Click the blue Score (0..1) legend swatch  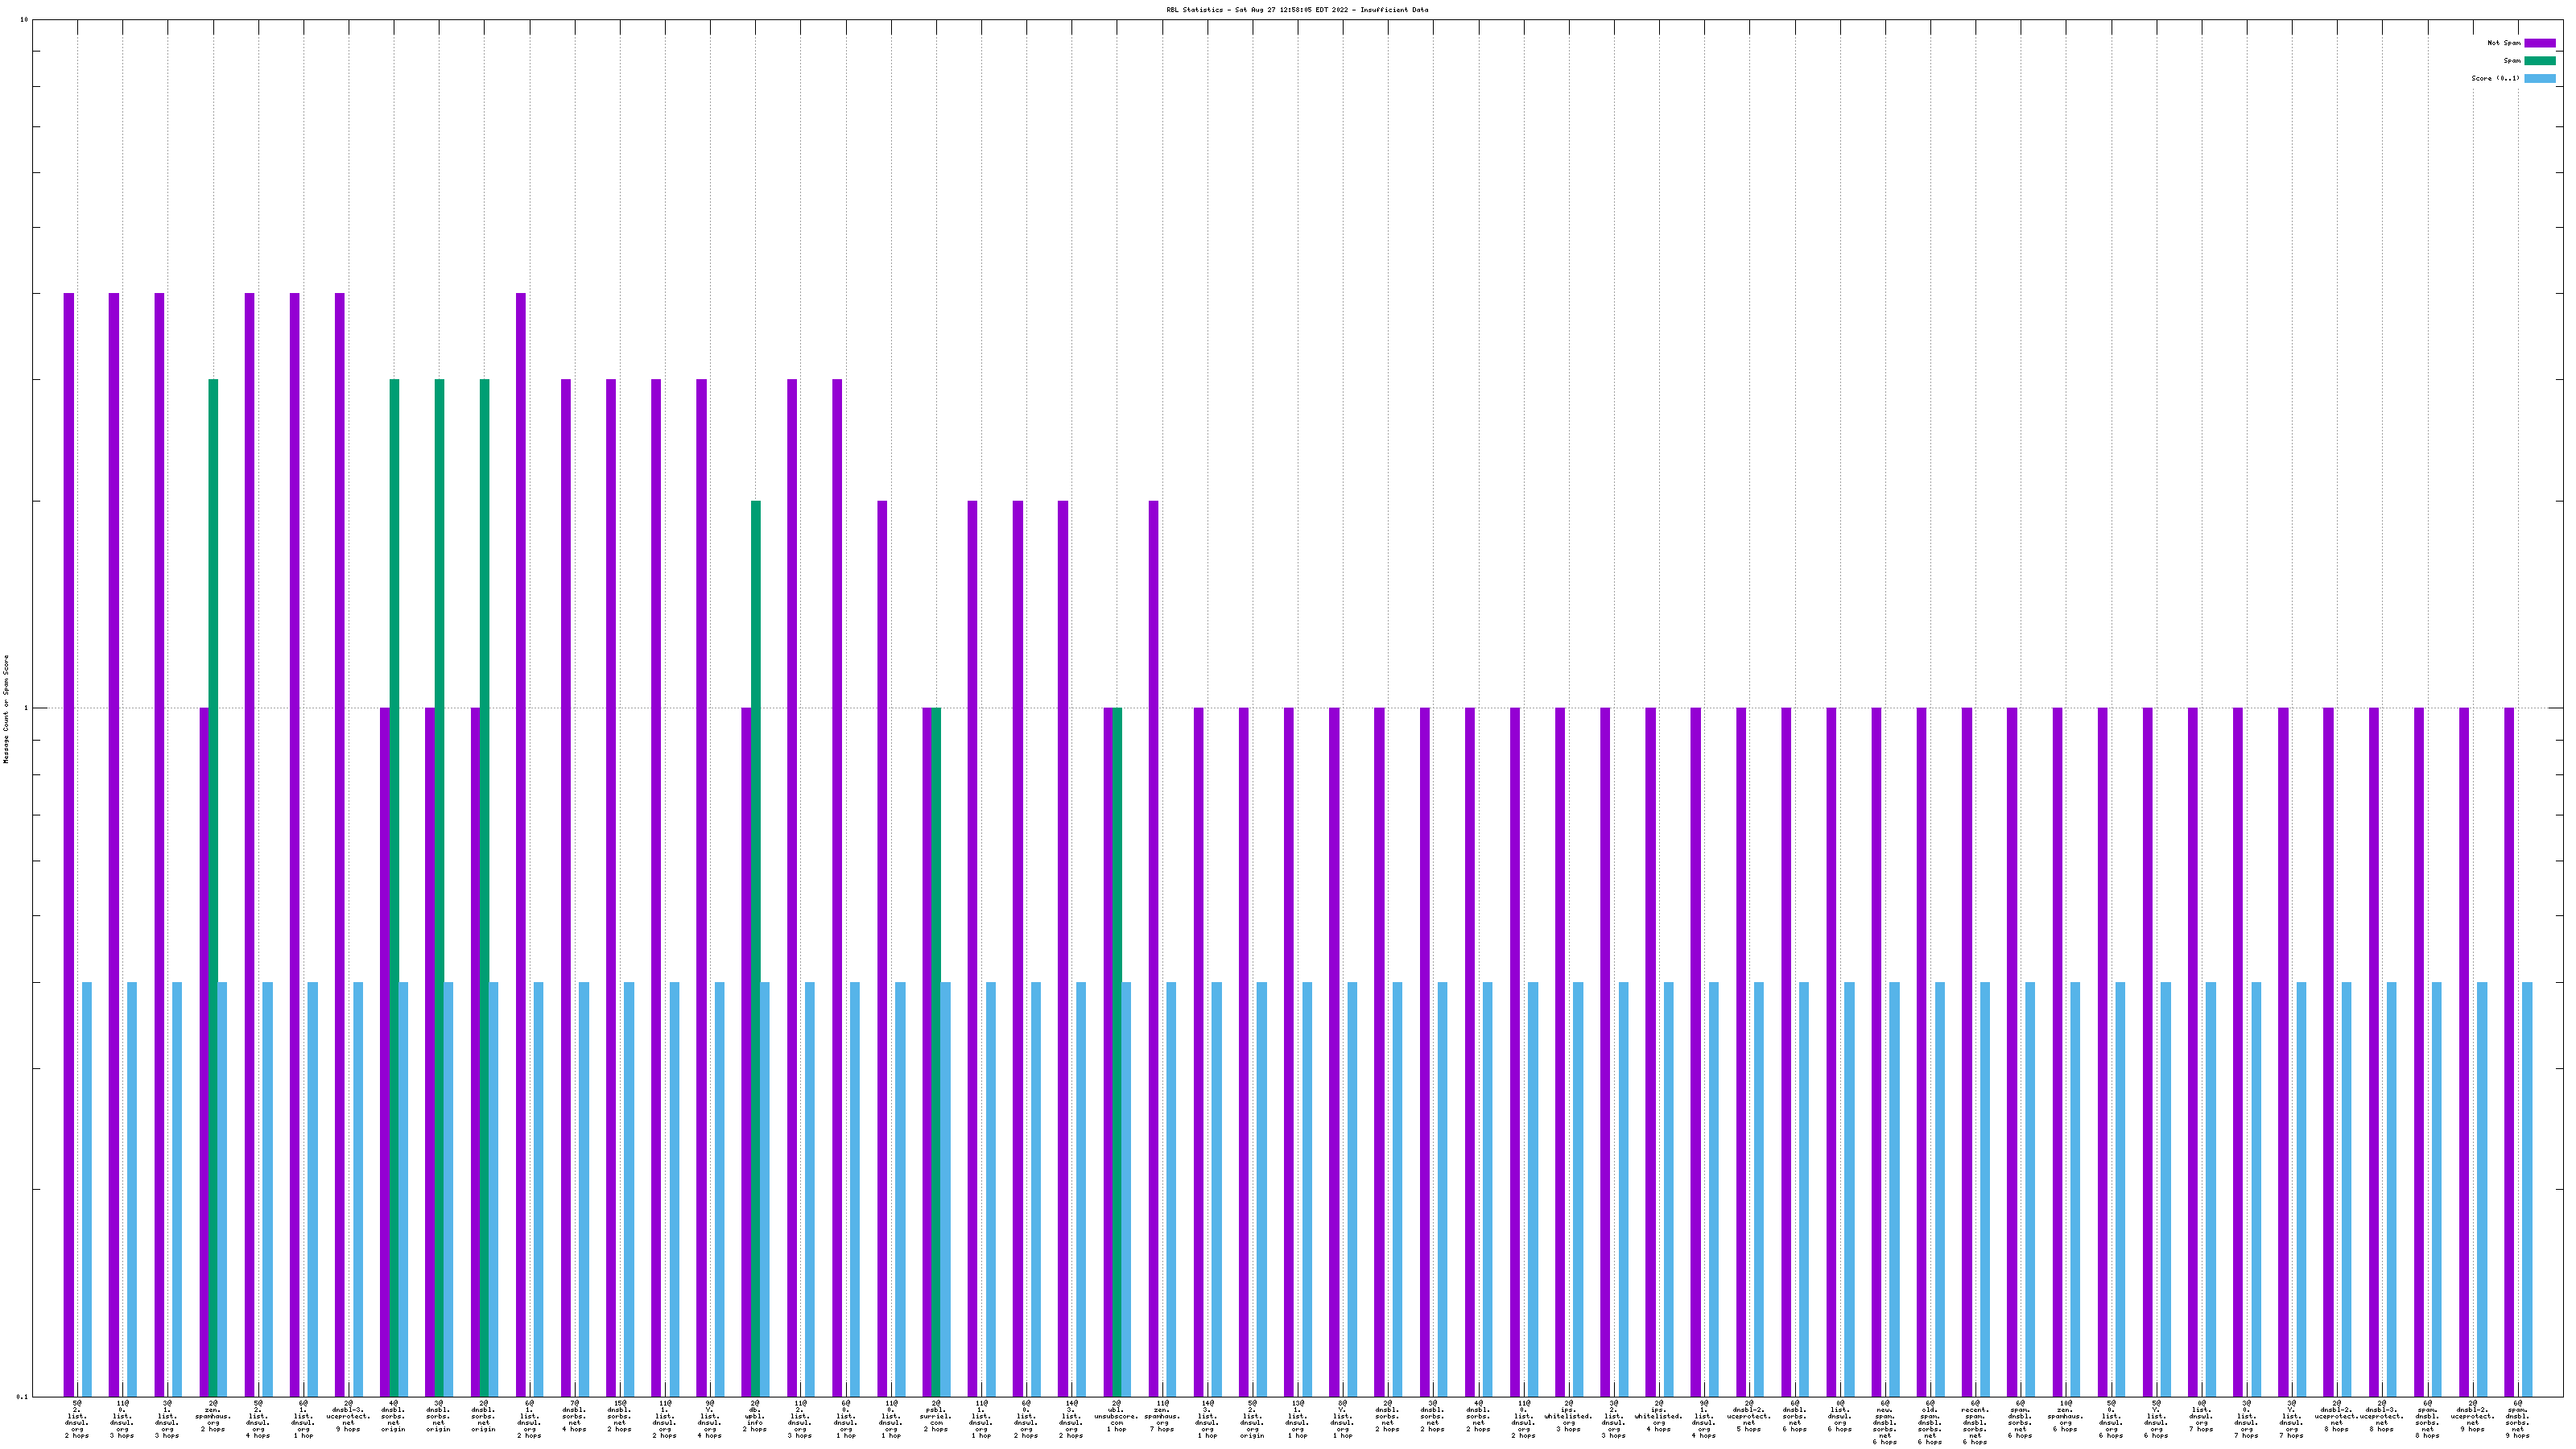[2539, 79]
